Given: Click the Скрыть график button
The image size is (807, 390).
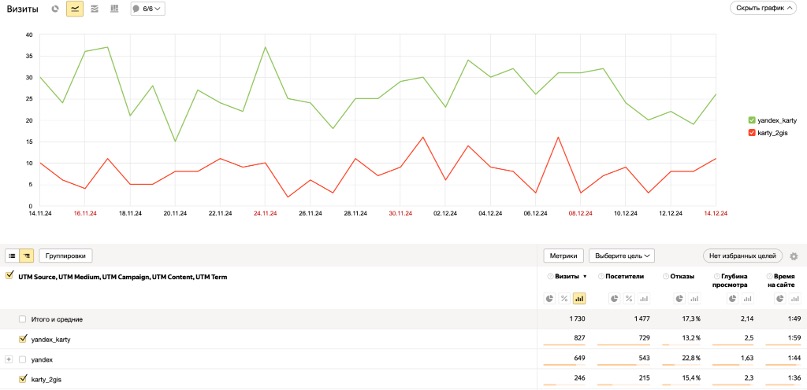Looking at the screenshot, I should (x=763, y=9).
